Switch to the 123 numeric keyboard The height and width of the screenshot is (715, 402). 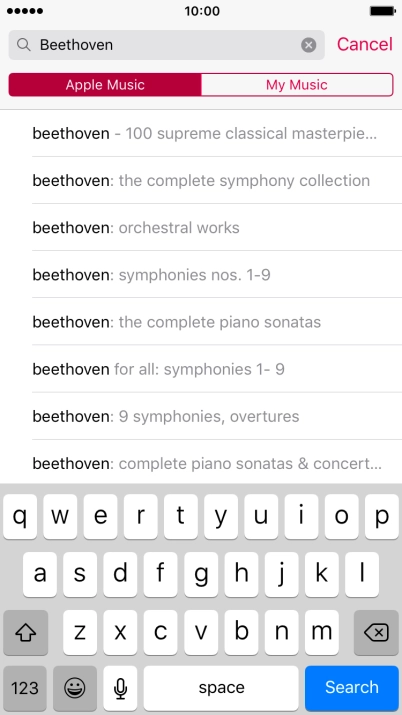[25, 687]
